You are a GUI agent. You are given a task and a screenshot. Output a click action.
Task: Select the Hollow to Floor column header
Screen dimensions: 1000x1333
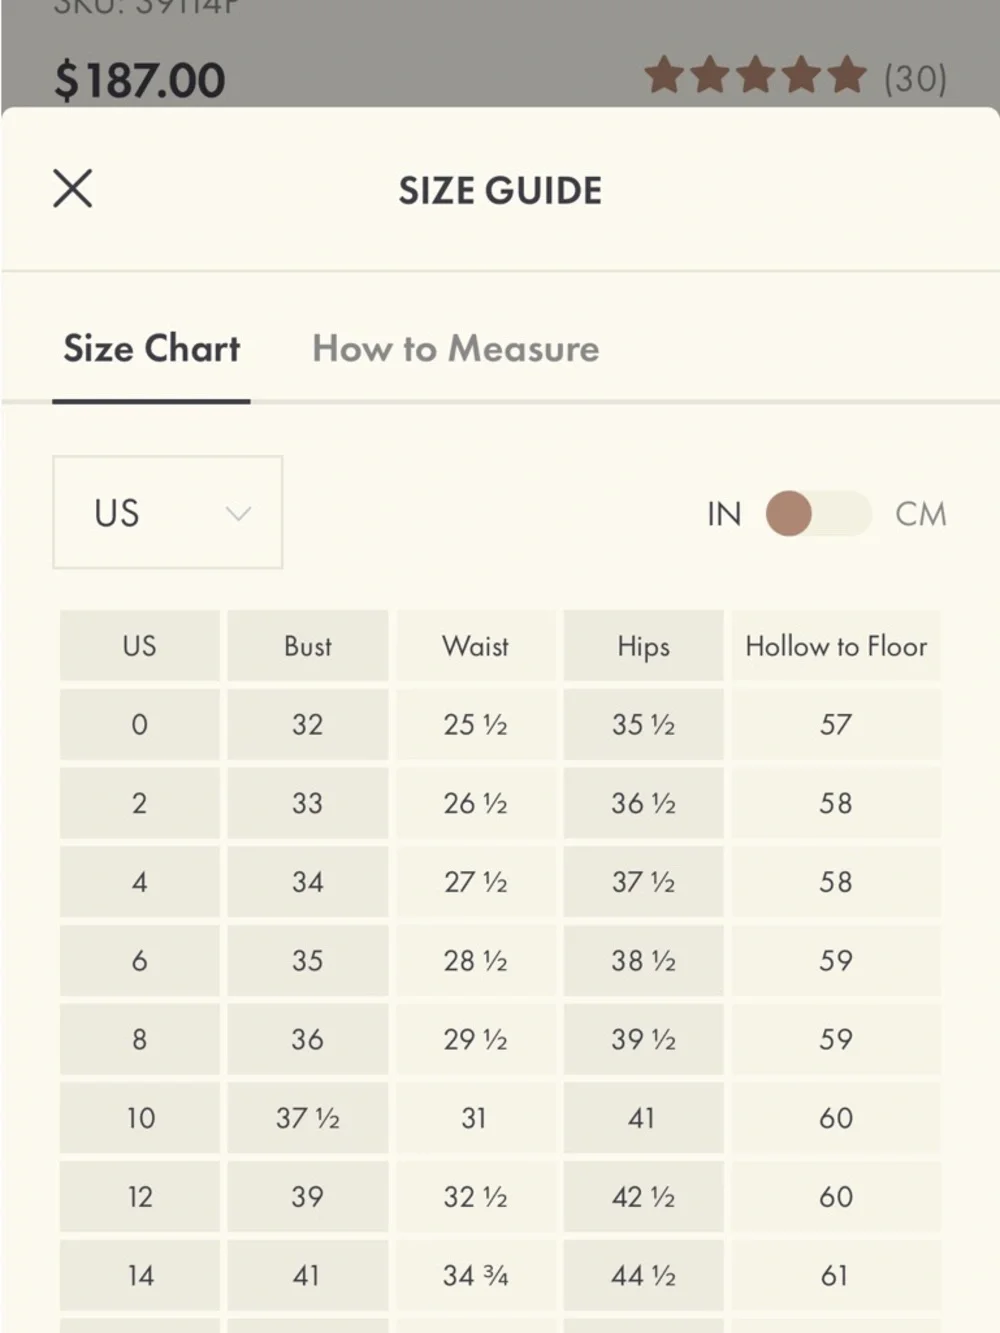[x=836, y=646]
